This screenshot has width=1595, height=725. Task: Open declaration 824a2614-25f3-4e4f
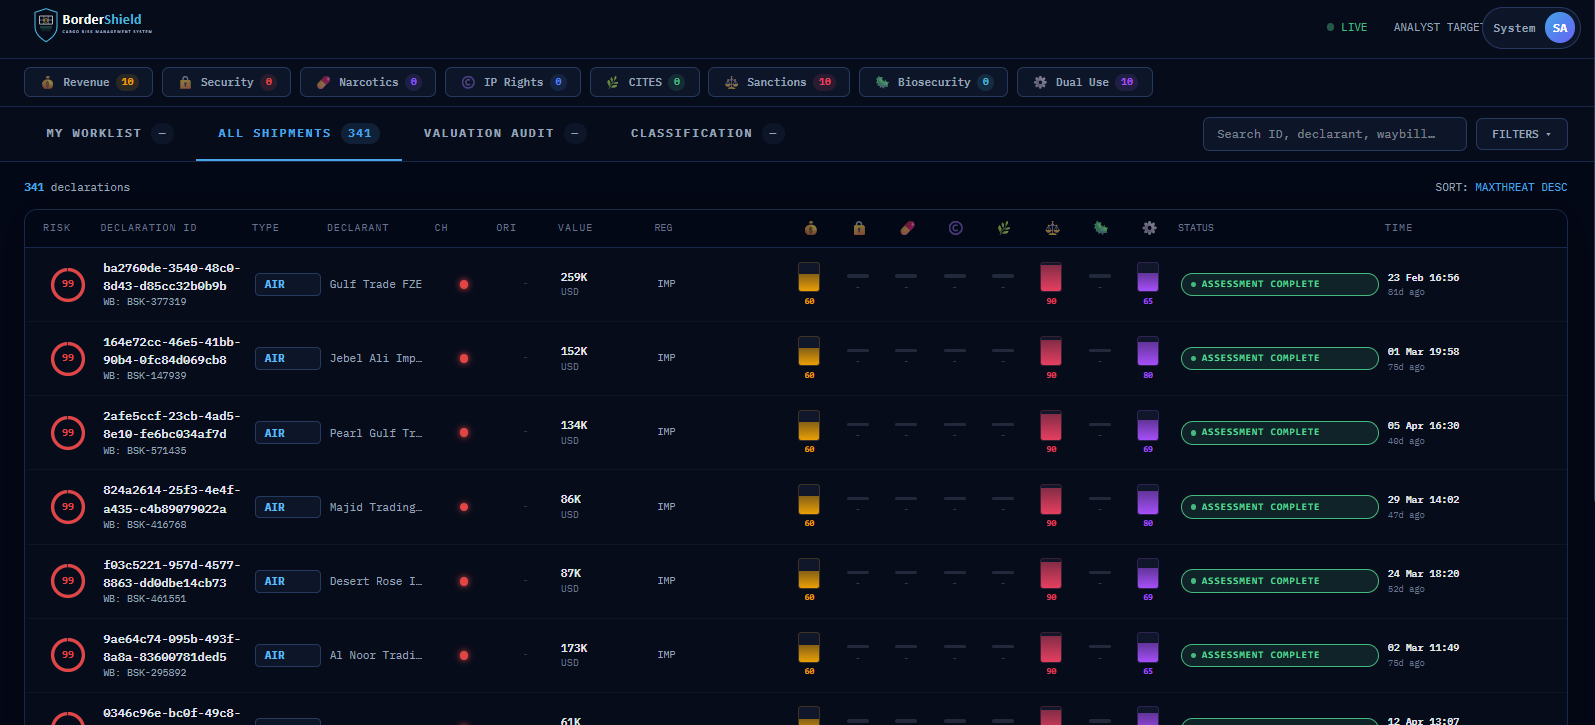(171, 499)
